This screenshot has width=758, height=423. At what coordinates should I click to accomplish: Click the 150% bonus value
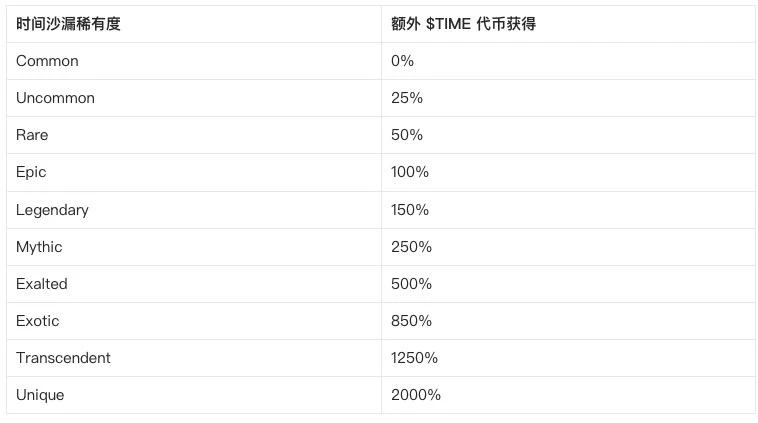410,210
